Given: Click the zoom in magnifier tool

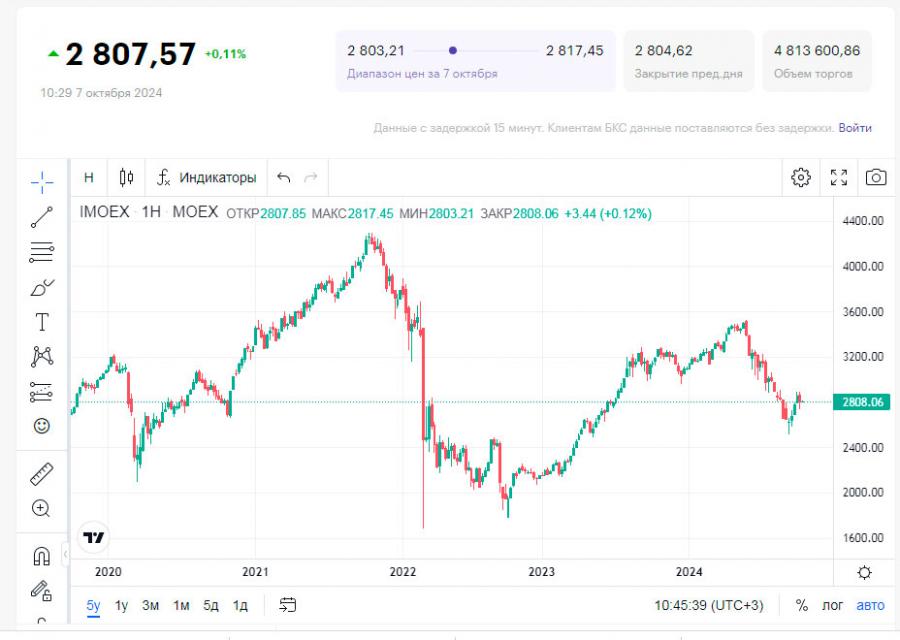Looking at the screenshot, I should tap(41, 508).
